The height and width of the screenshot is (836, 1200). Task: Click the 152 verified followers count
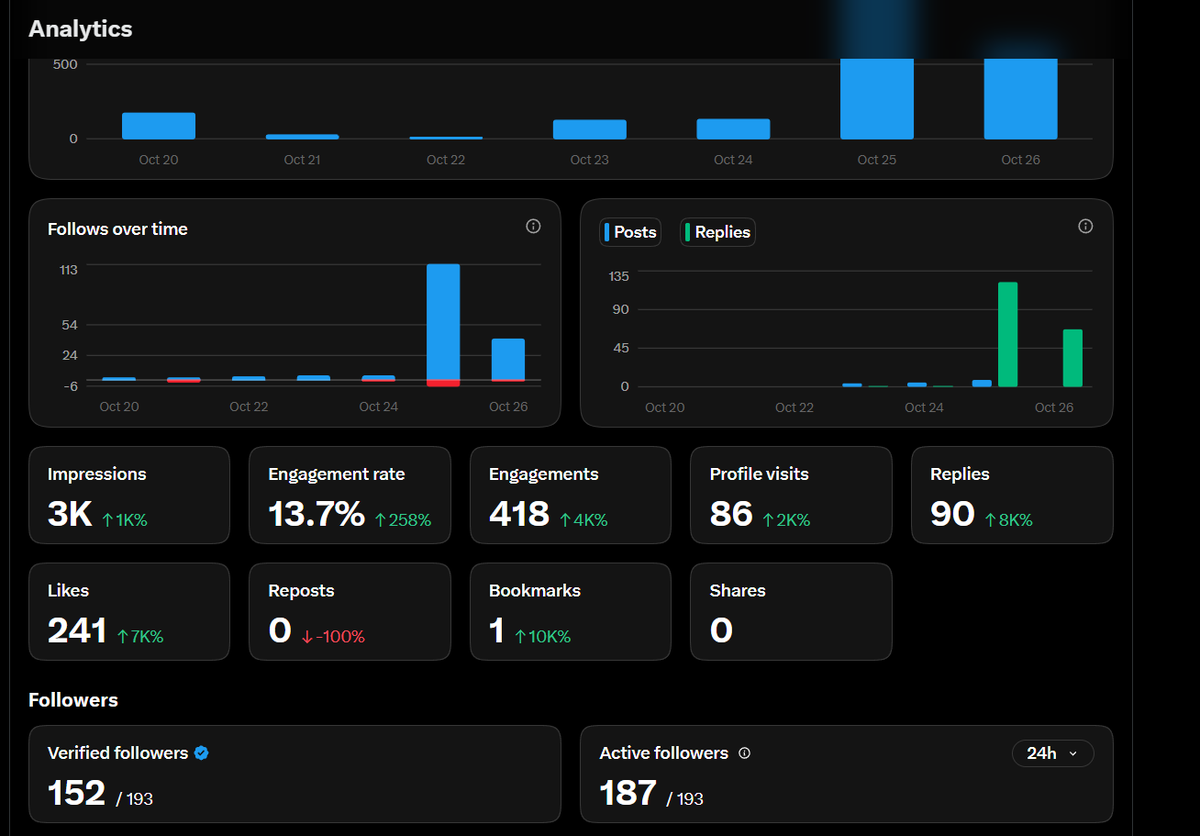point(76,793)
